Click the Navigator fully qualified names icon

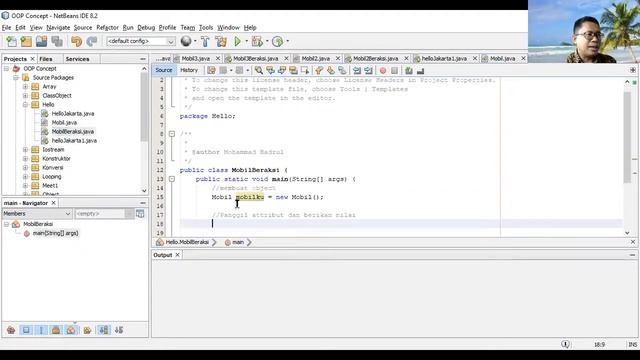87,330
